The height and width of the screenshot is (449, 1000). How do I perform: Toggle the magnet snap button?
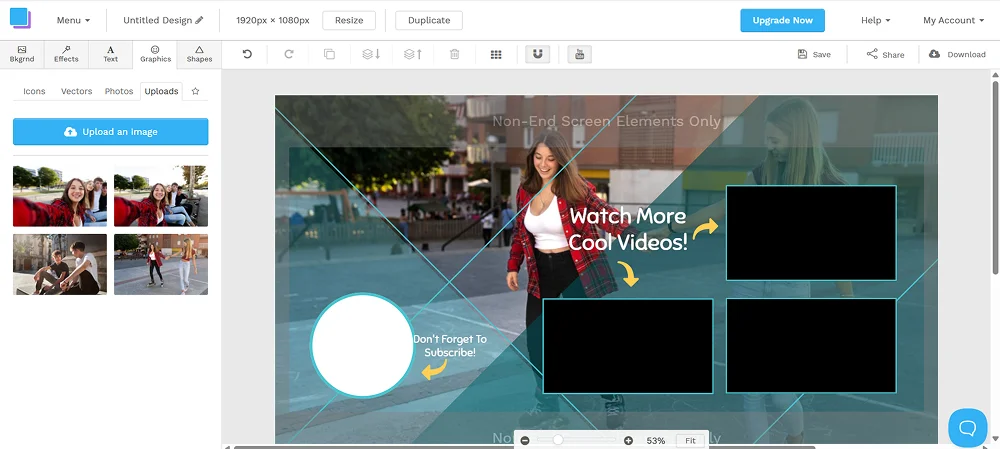[537, 54]
